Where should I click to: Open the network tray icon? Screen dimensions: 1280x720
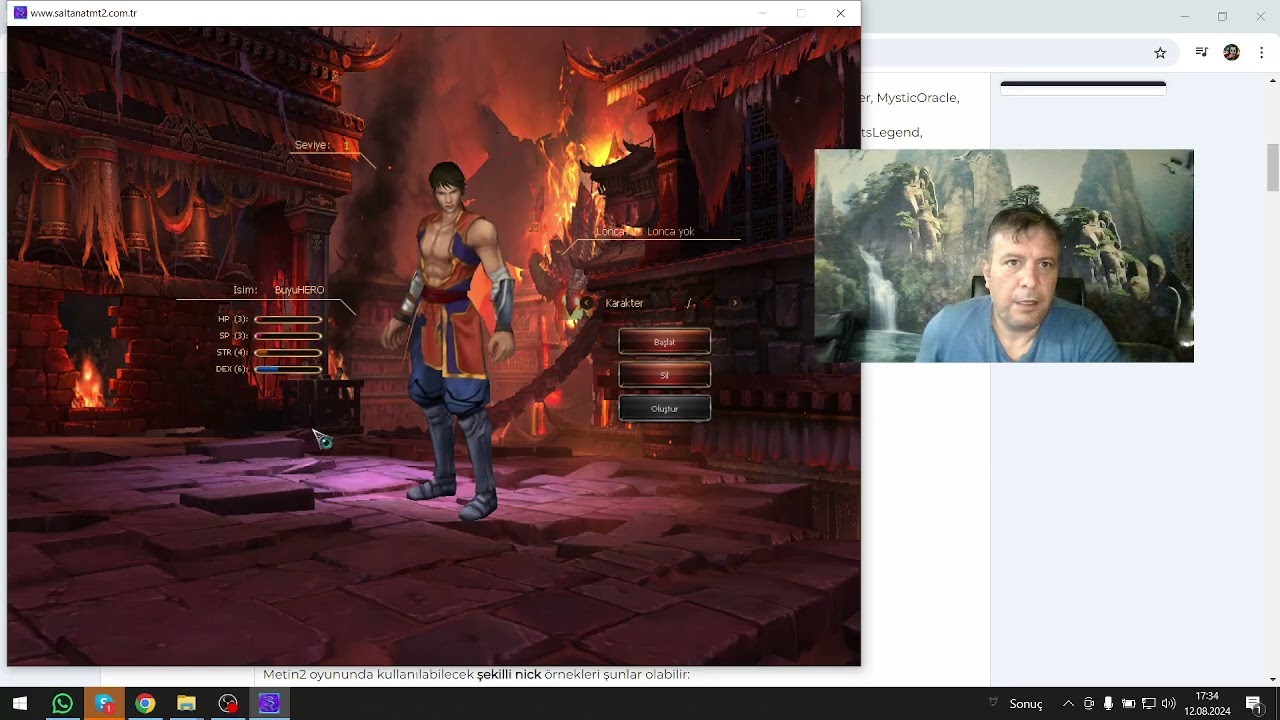[x=1149, y=704]
